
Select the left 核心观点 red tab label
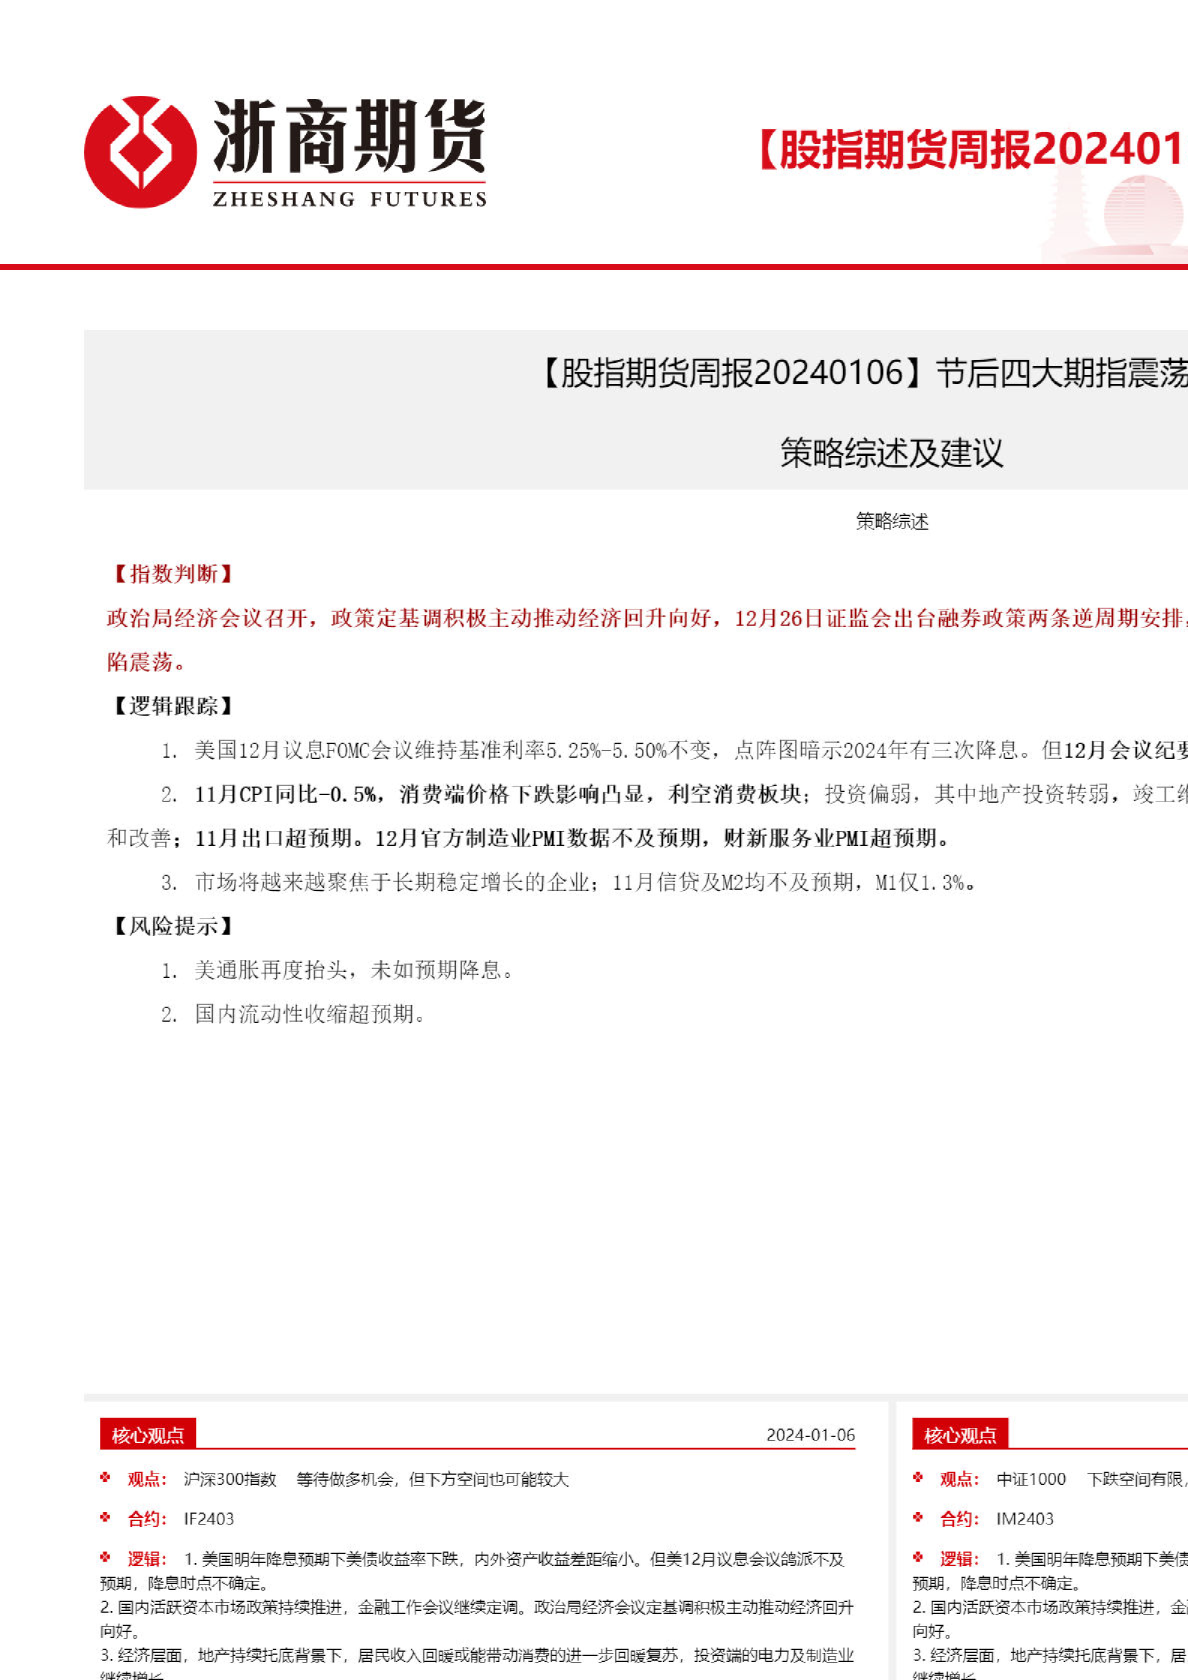[148, 1435]
